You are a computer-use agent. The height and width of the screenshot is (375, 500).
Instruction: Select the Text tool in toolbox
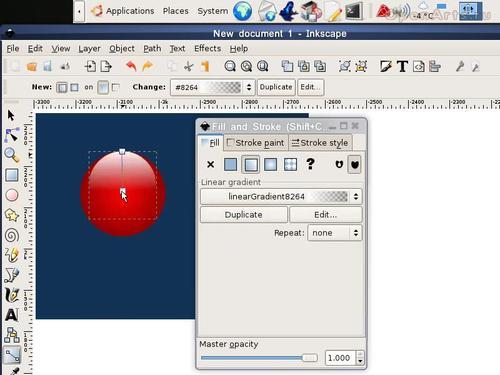click(x=12, y=315)
